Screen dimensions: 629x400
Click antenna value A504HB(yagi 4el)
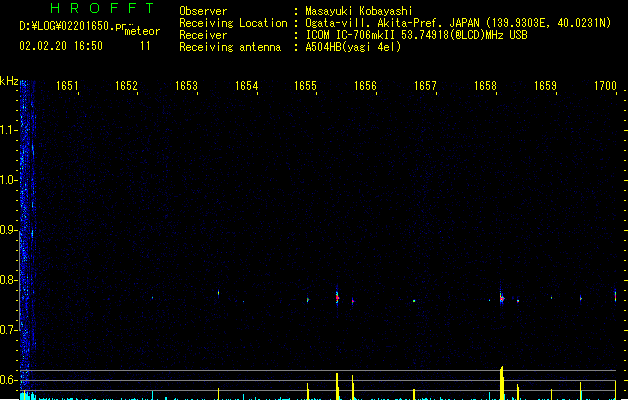(353, 47)
